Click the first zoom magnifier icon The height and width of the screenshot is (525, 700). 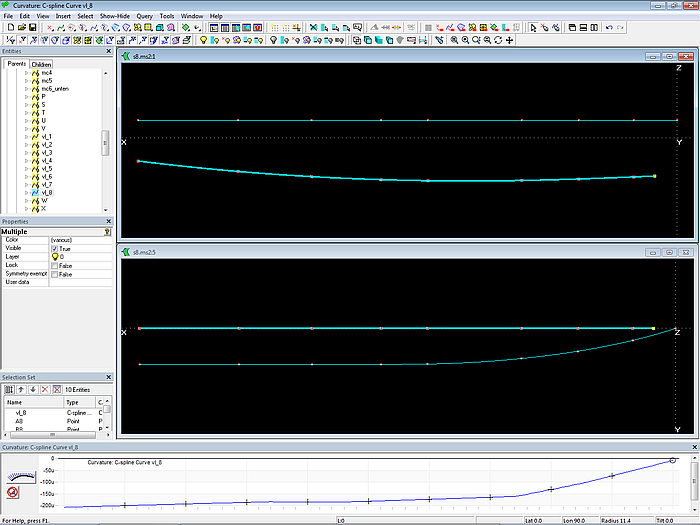(x=454, y=40)
